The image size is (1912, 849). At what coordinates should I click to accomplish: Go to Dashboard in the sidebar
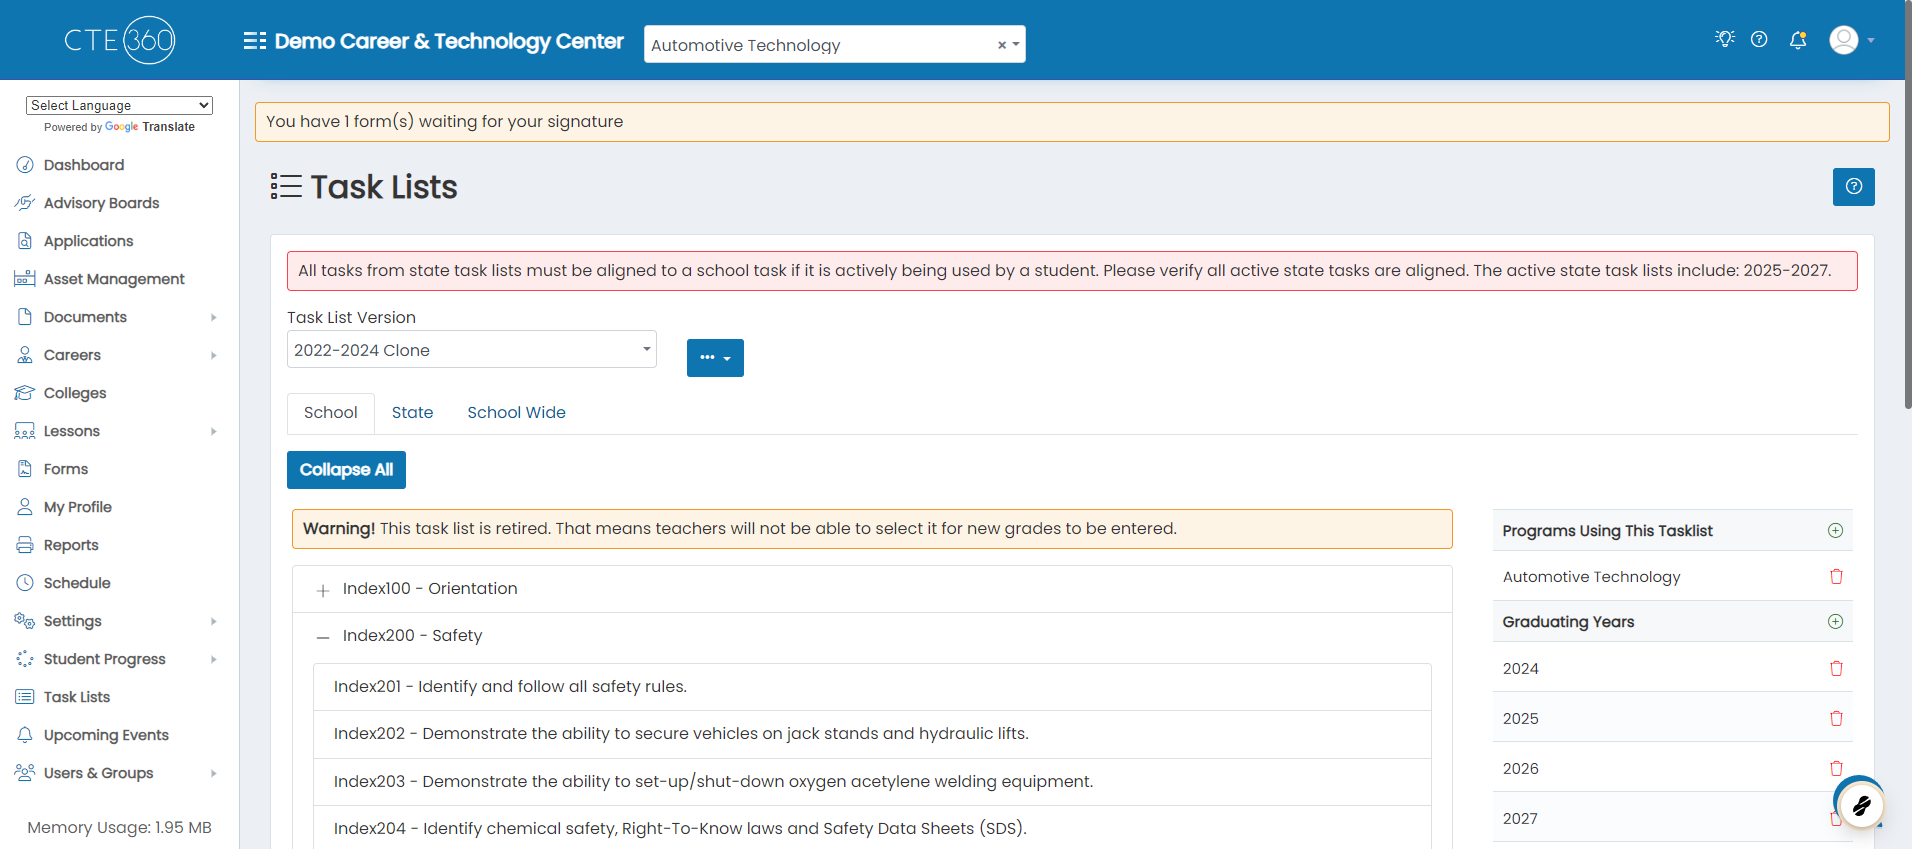pos(84,165)
